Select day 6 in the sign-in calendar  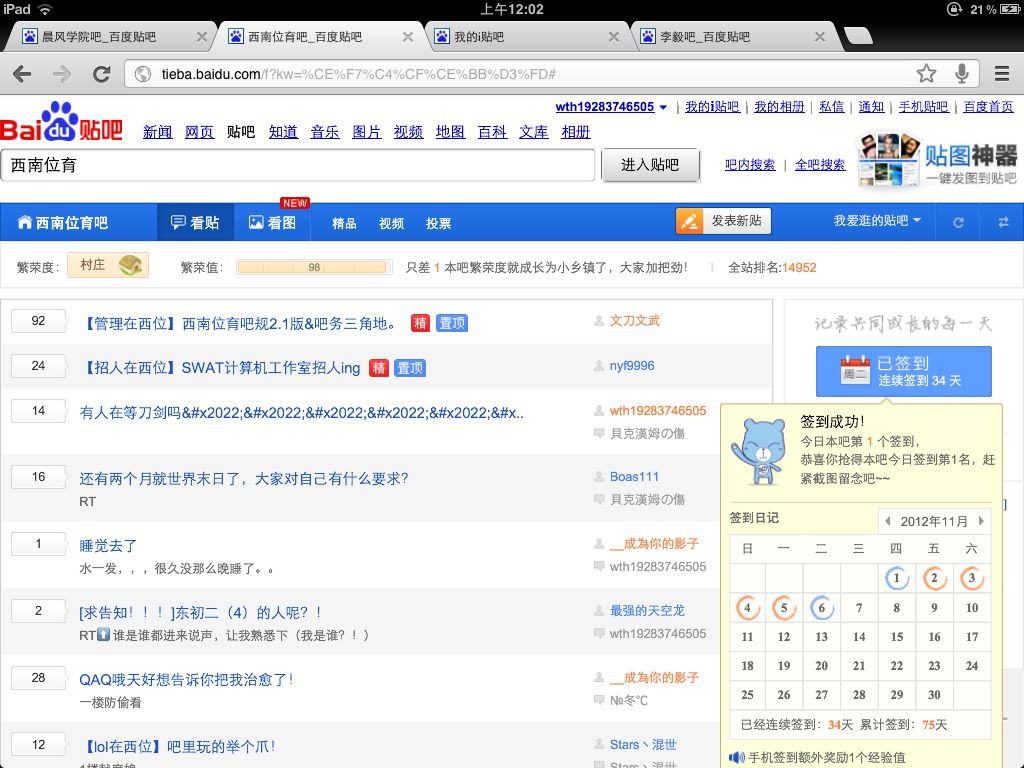point(822,608)
